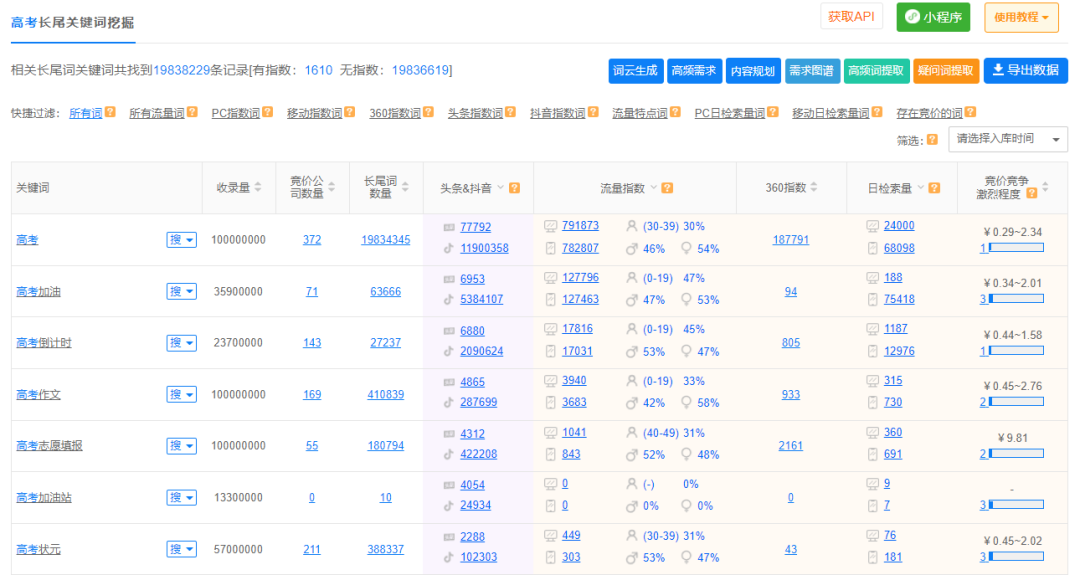1080x575 pixels.
Task: Sort table by 竞价公司数量 column arrows
Action: tap(331, 187)
